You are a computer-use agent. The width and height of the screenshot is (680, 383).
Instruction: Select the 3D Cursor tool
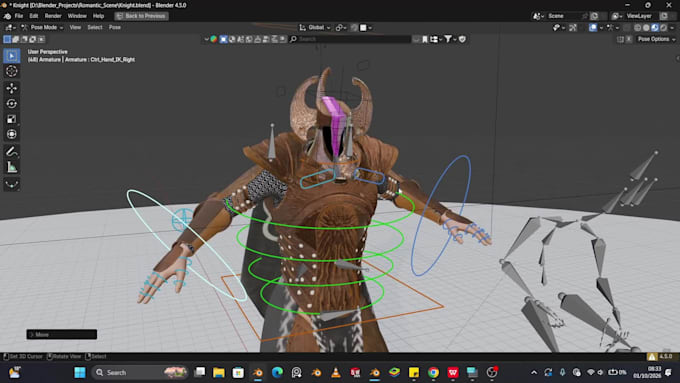coord(12,71)
